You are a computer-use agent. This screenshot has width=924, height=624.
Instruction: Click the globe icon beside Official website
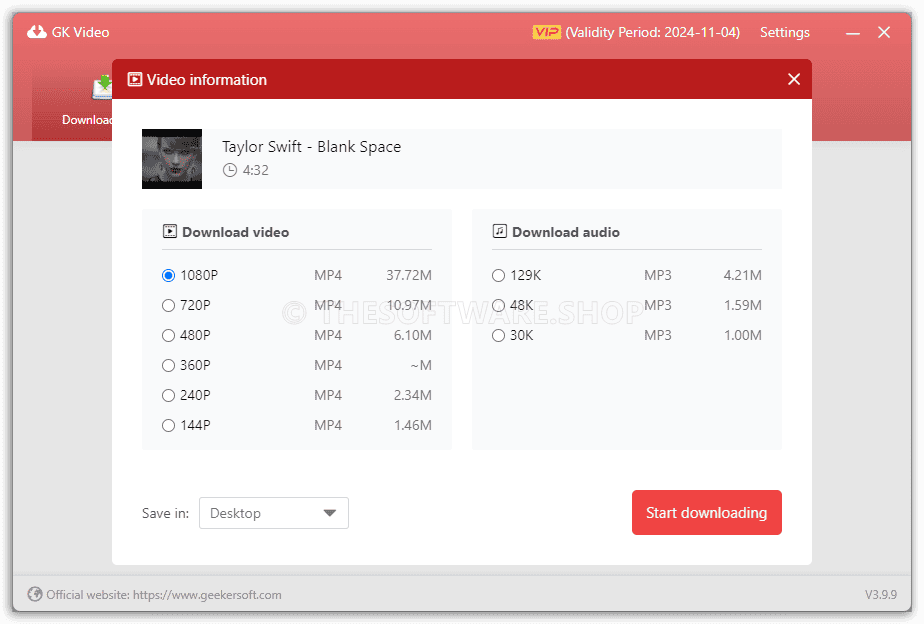pyautogui.click(x=35, y=594)
